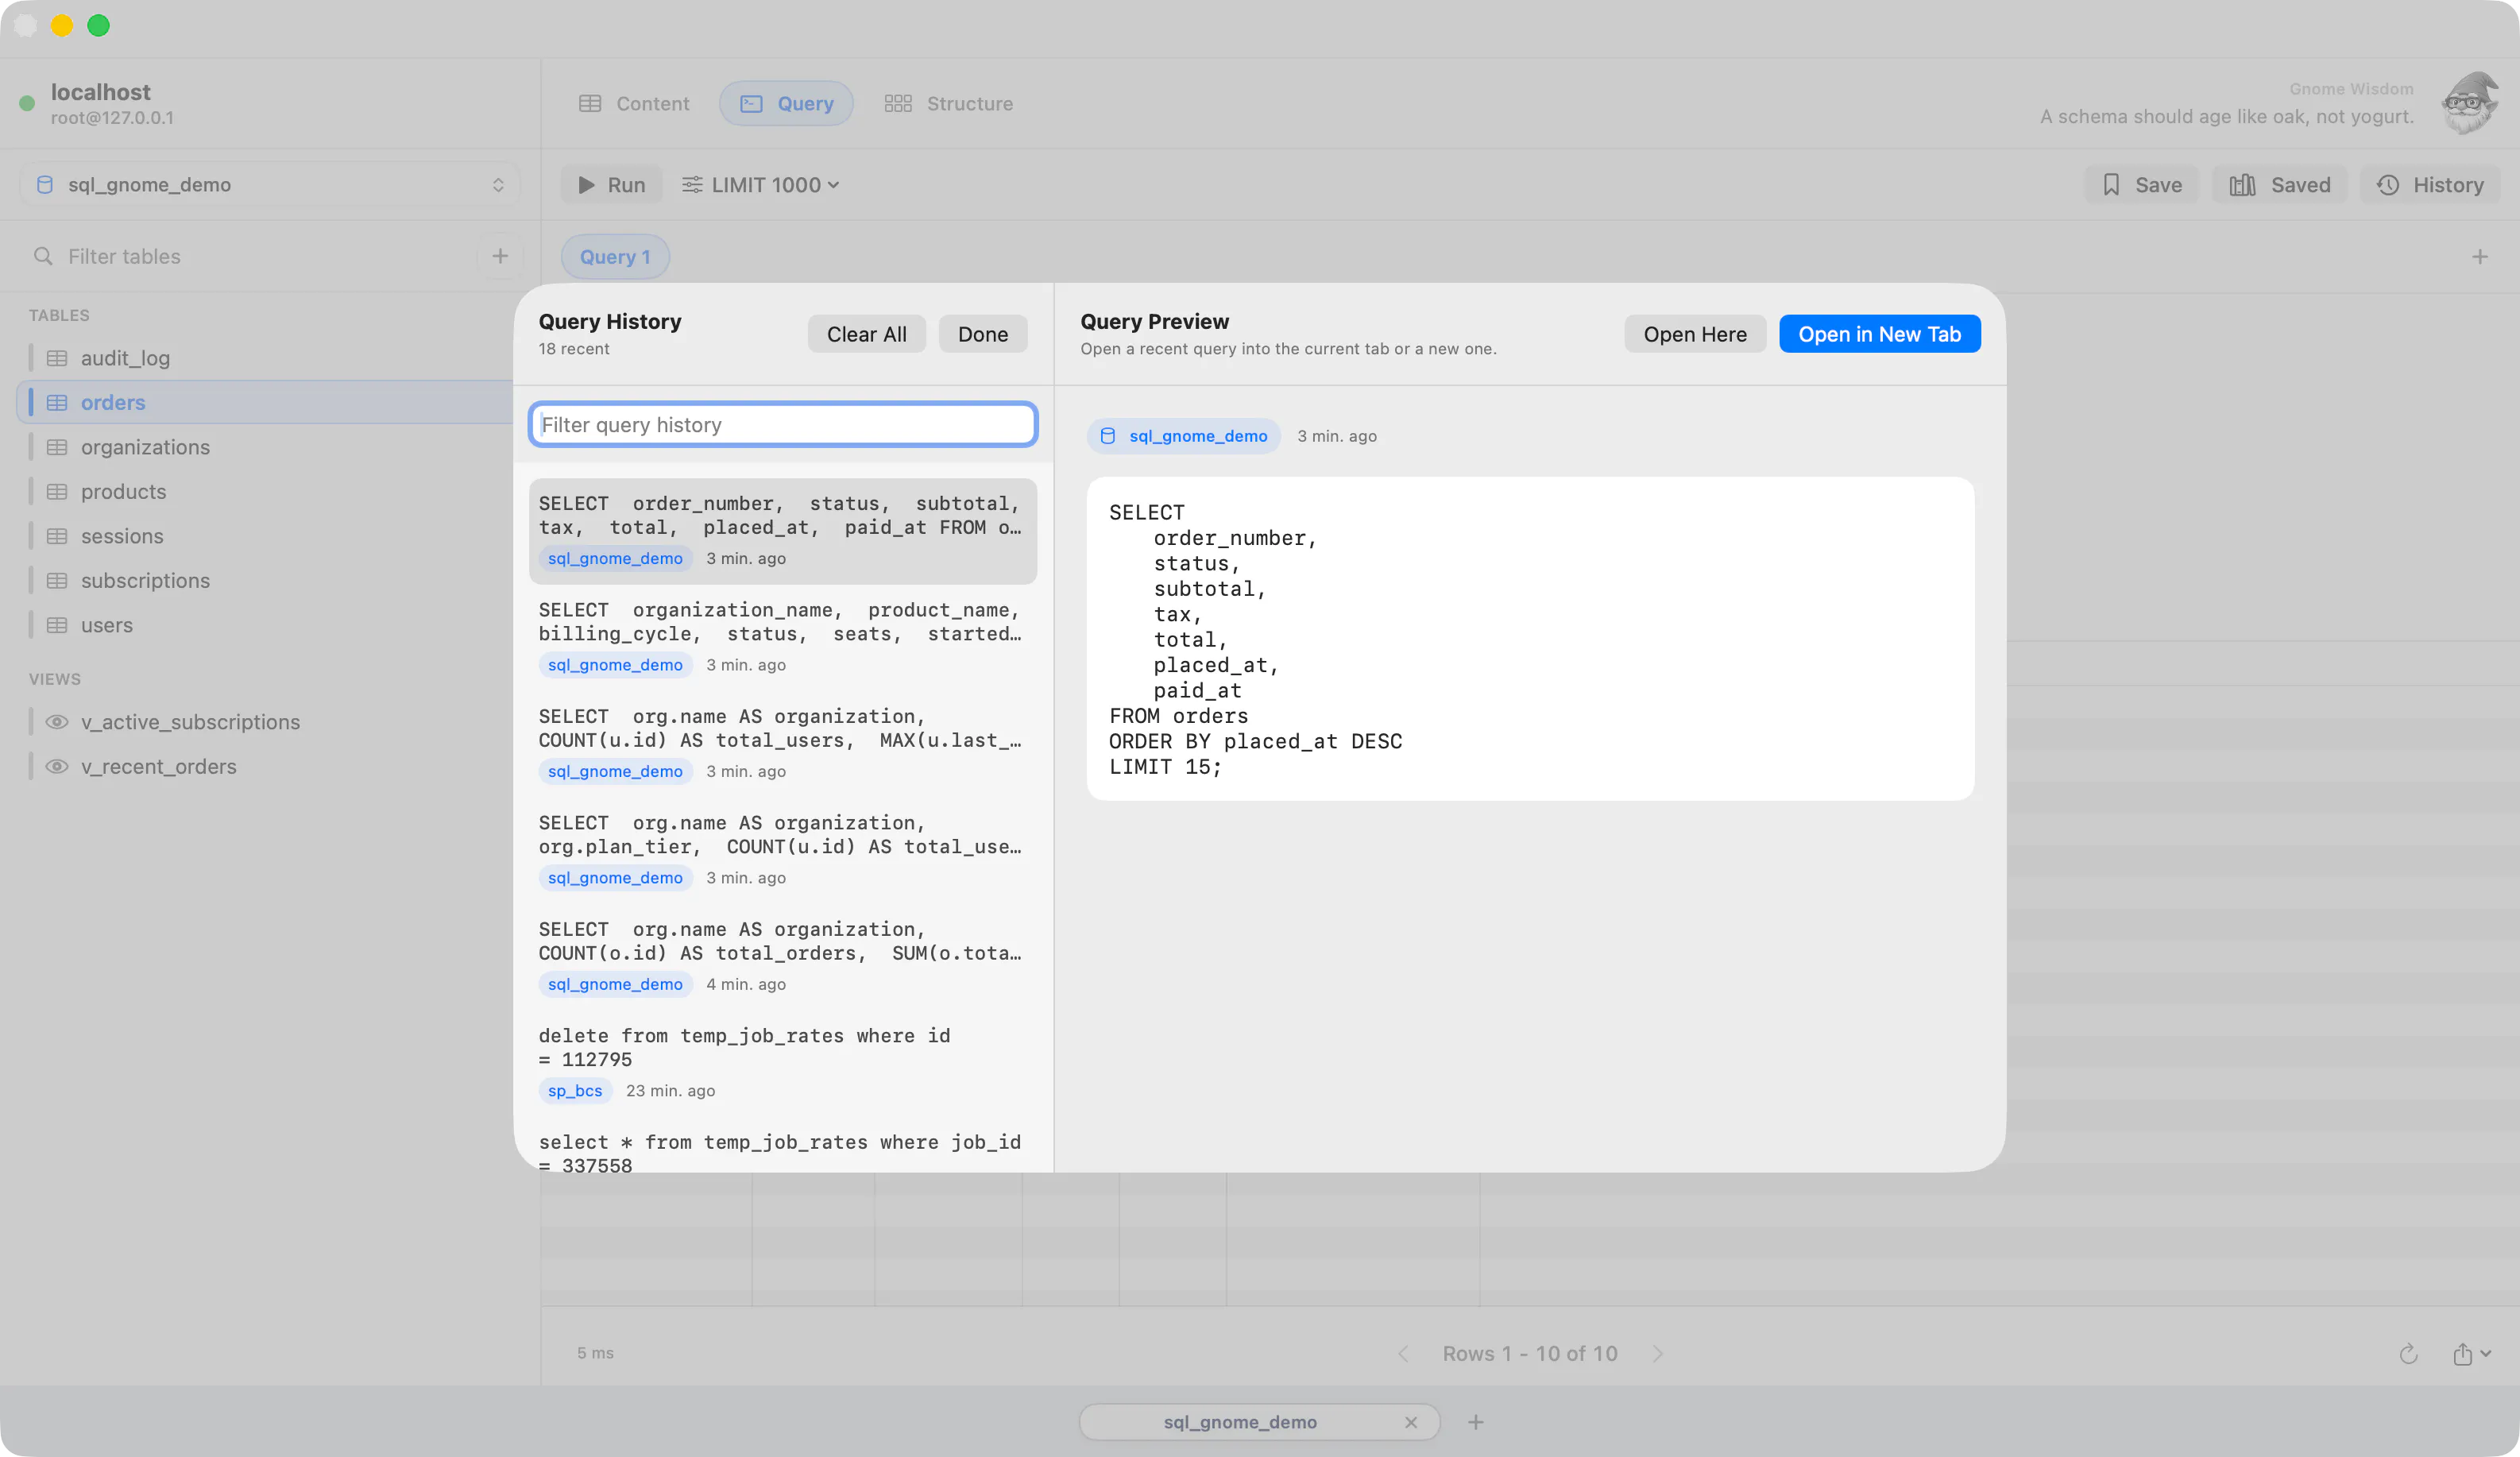The height and width of the screenshot is (1457, 2520).
Task: Select history query with MAX(u.last_
Action: [x=783, y=744]
